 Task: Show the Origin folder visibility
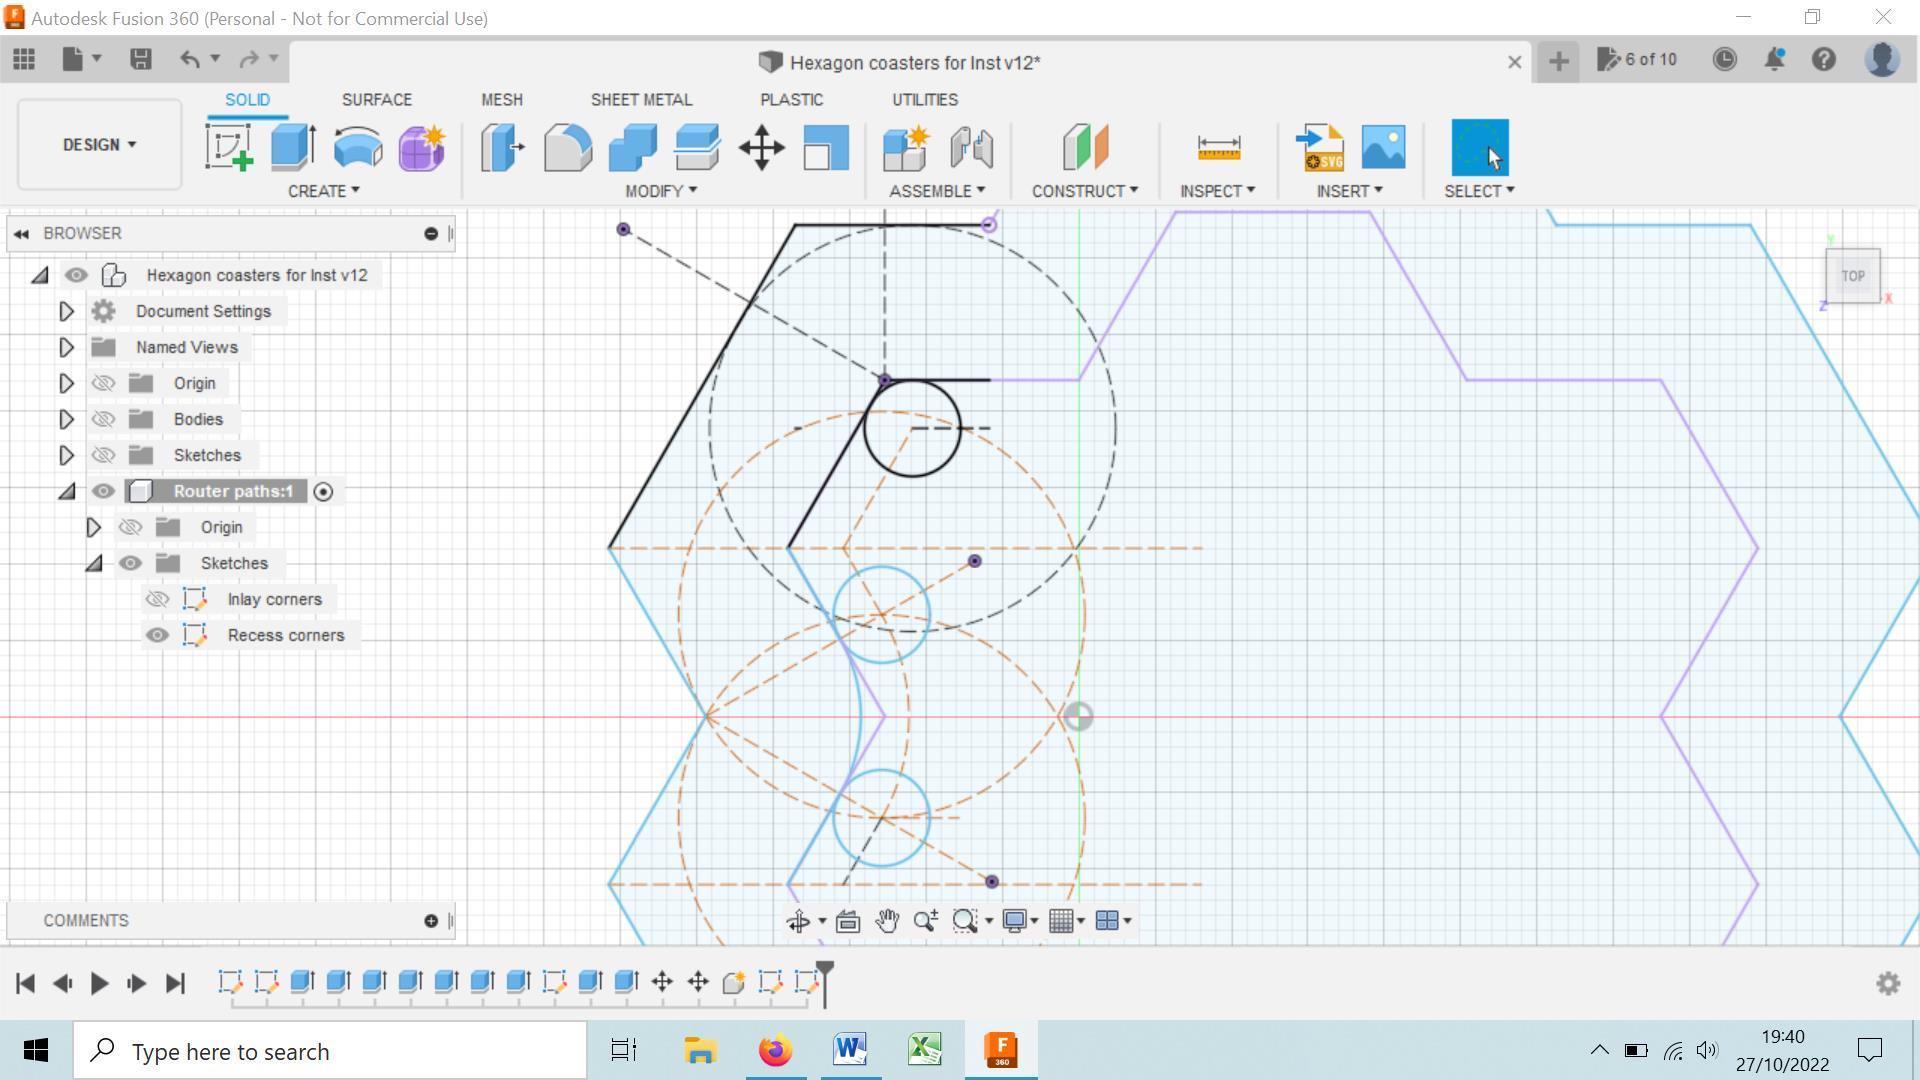tap(103, 382)
